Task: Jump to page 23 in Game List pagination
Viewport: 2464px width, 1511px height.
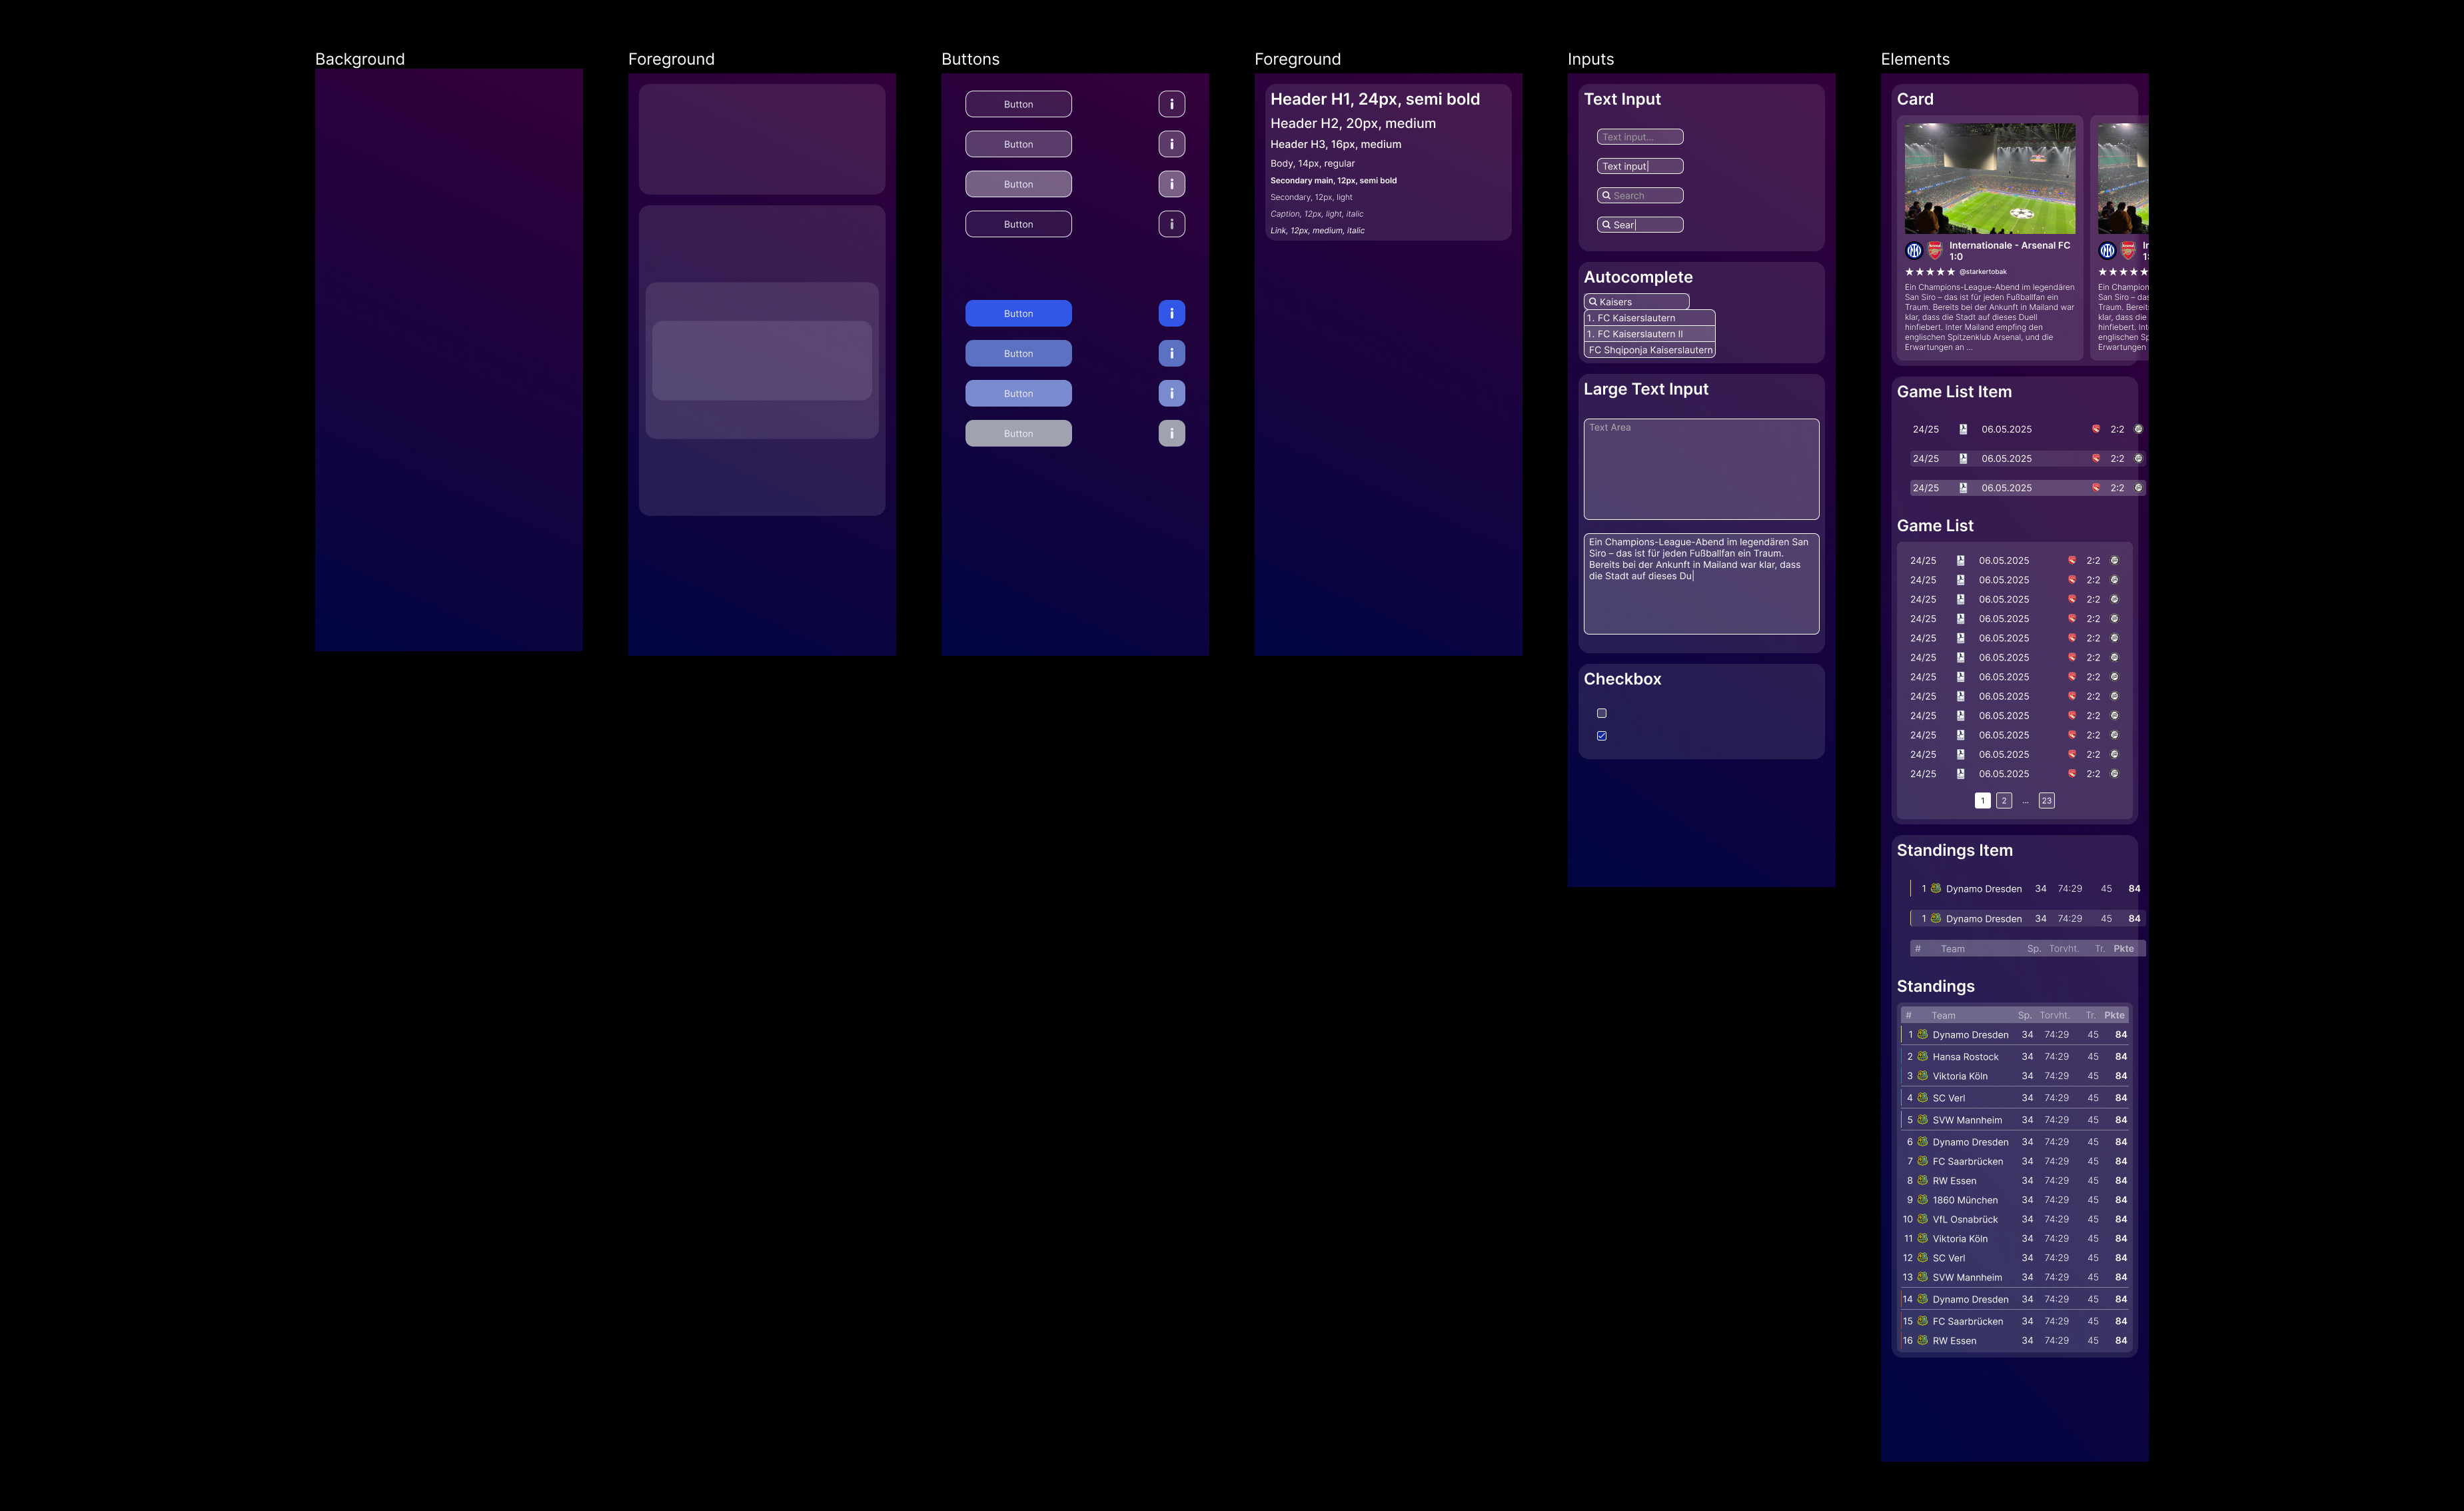Action: pyautogui.click(x=2046, y=801)
